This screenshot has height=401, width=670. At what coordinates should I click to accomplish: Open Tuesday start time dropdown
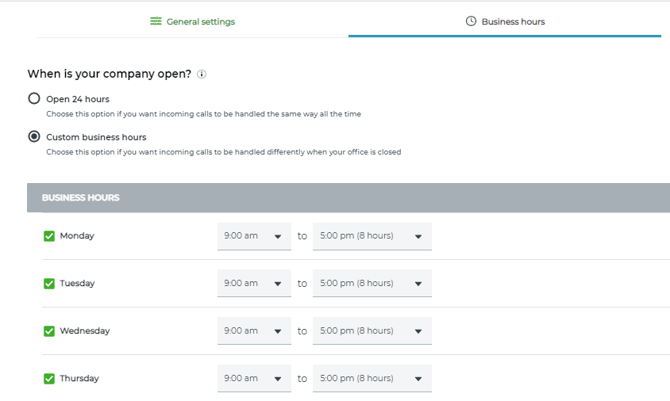254,283
